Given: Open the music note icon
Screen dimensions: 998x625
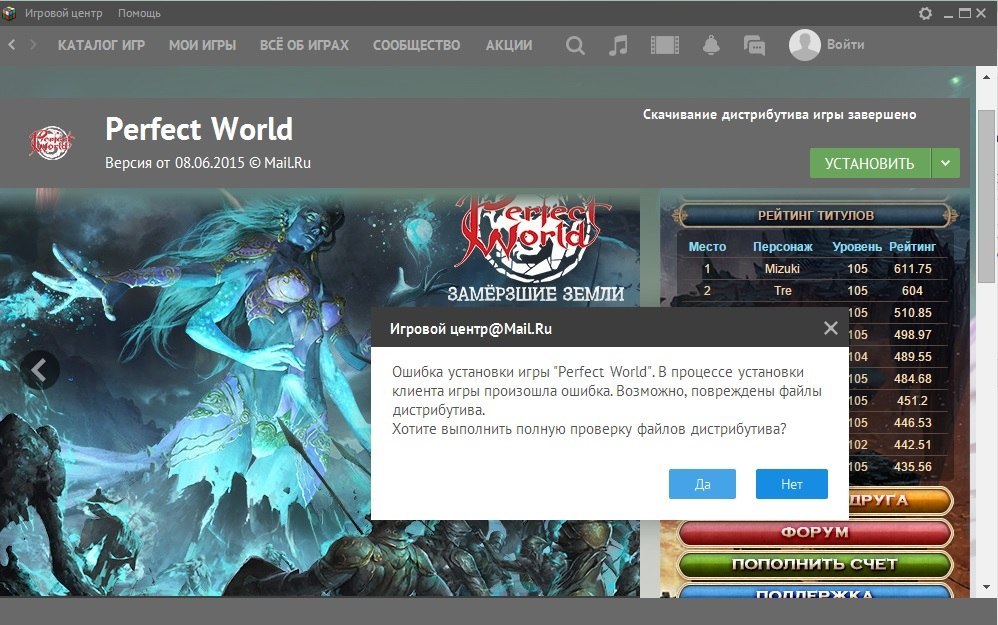Looking at the screenshot, I should 619,45.
